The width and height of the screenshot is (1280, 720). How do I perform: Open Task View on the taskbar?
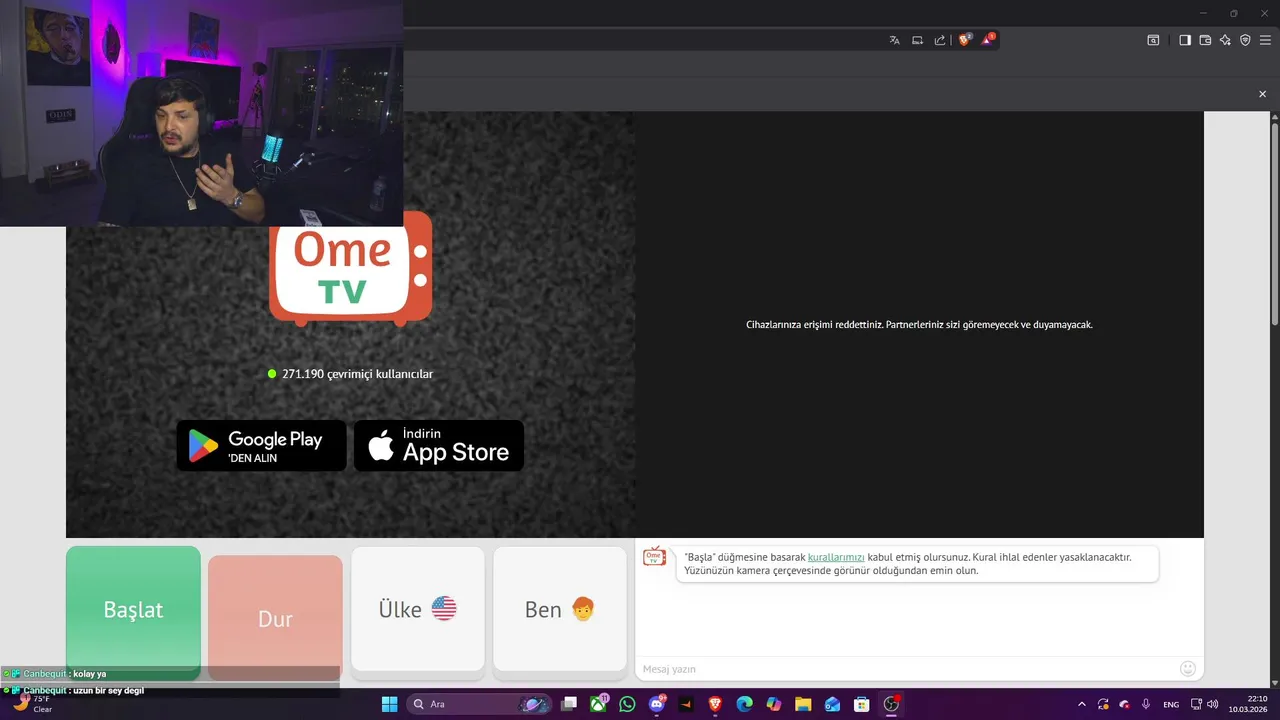(x=569, y=704)
